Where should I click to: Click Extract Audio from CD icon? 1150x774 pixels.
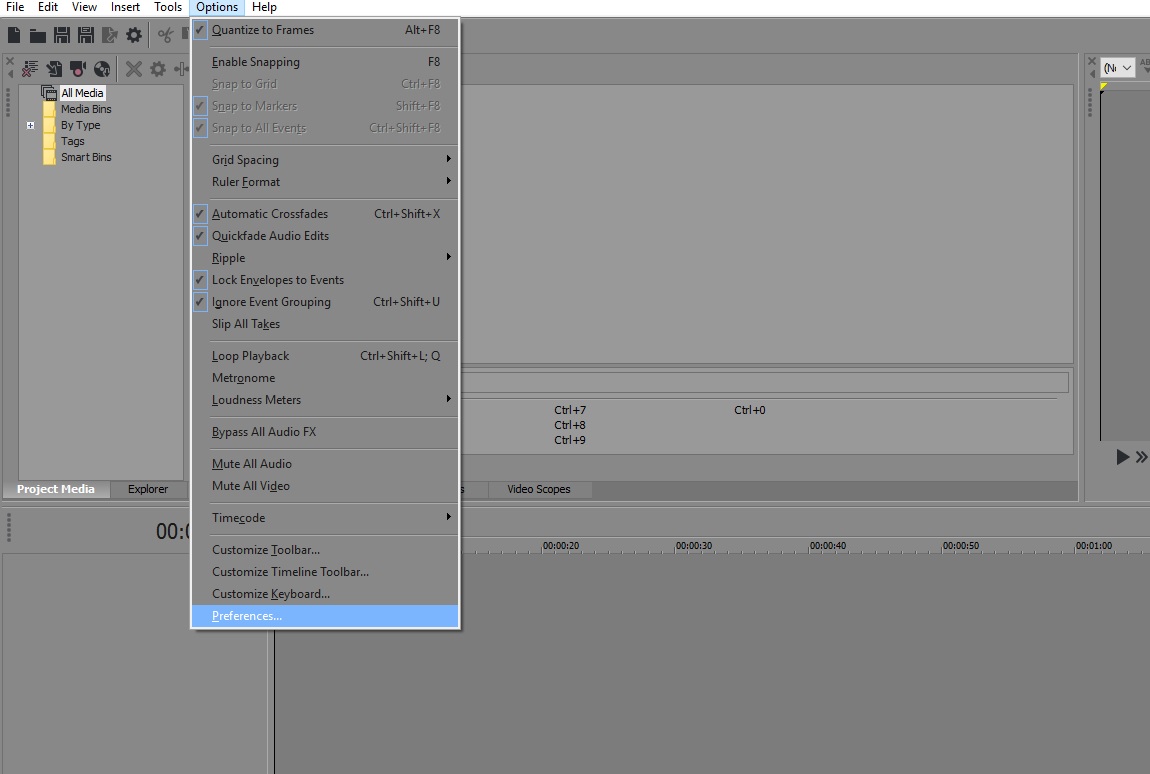(101, 69)
